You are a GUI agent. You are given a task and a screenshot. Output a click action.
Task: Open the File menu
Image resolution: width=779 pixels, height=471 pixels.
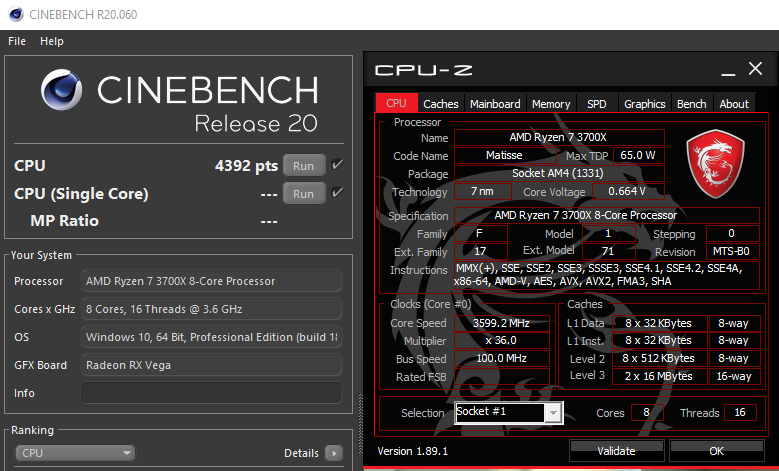click(x=17, y=41)
